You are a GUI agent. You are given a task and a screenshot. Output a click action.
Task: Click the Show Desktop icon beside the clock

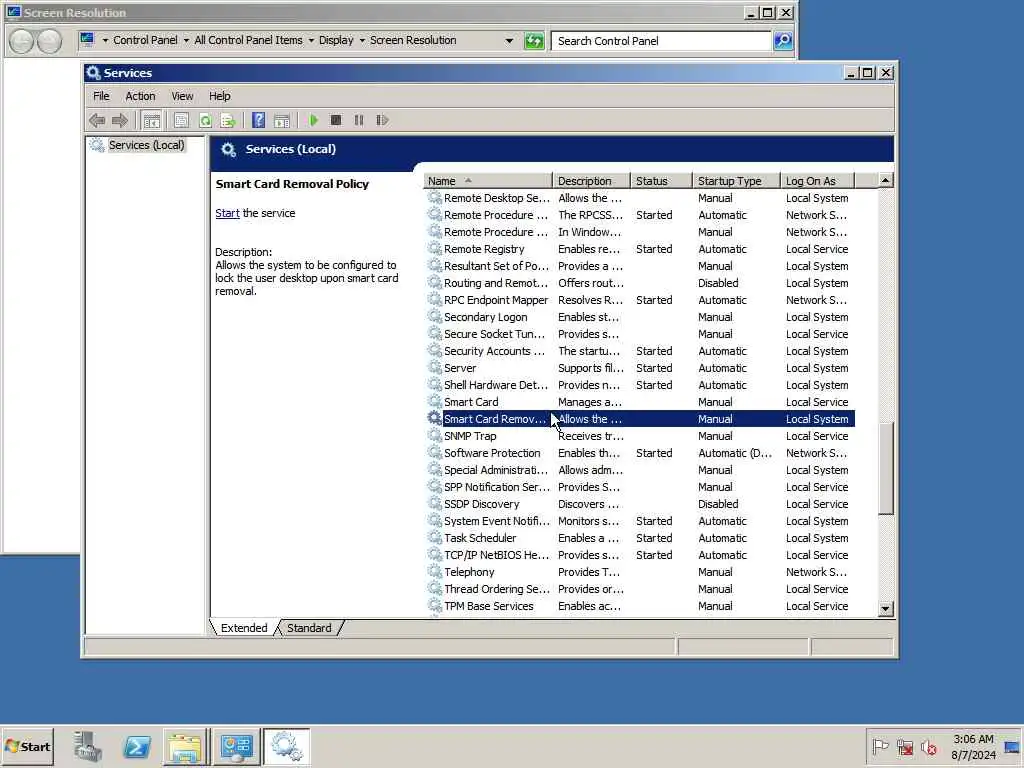pos(1012,746)
